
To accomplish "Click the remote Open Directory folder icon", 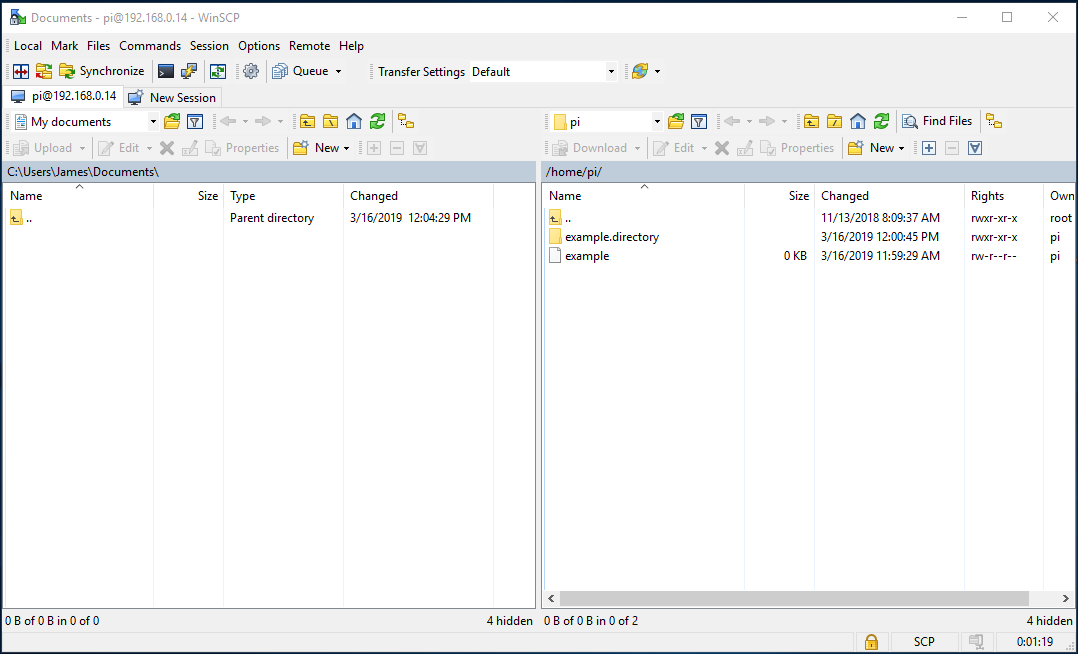I will tap(676, 122).
